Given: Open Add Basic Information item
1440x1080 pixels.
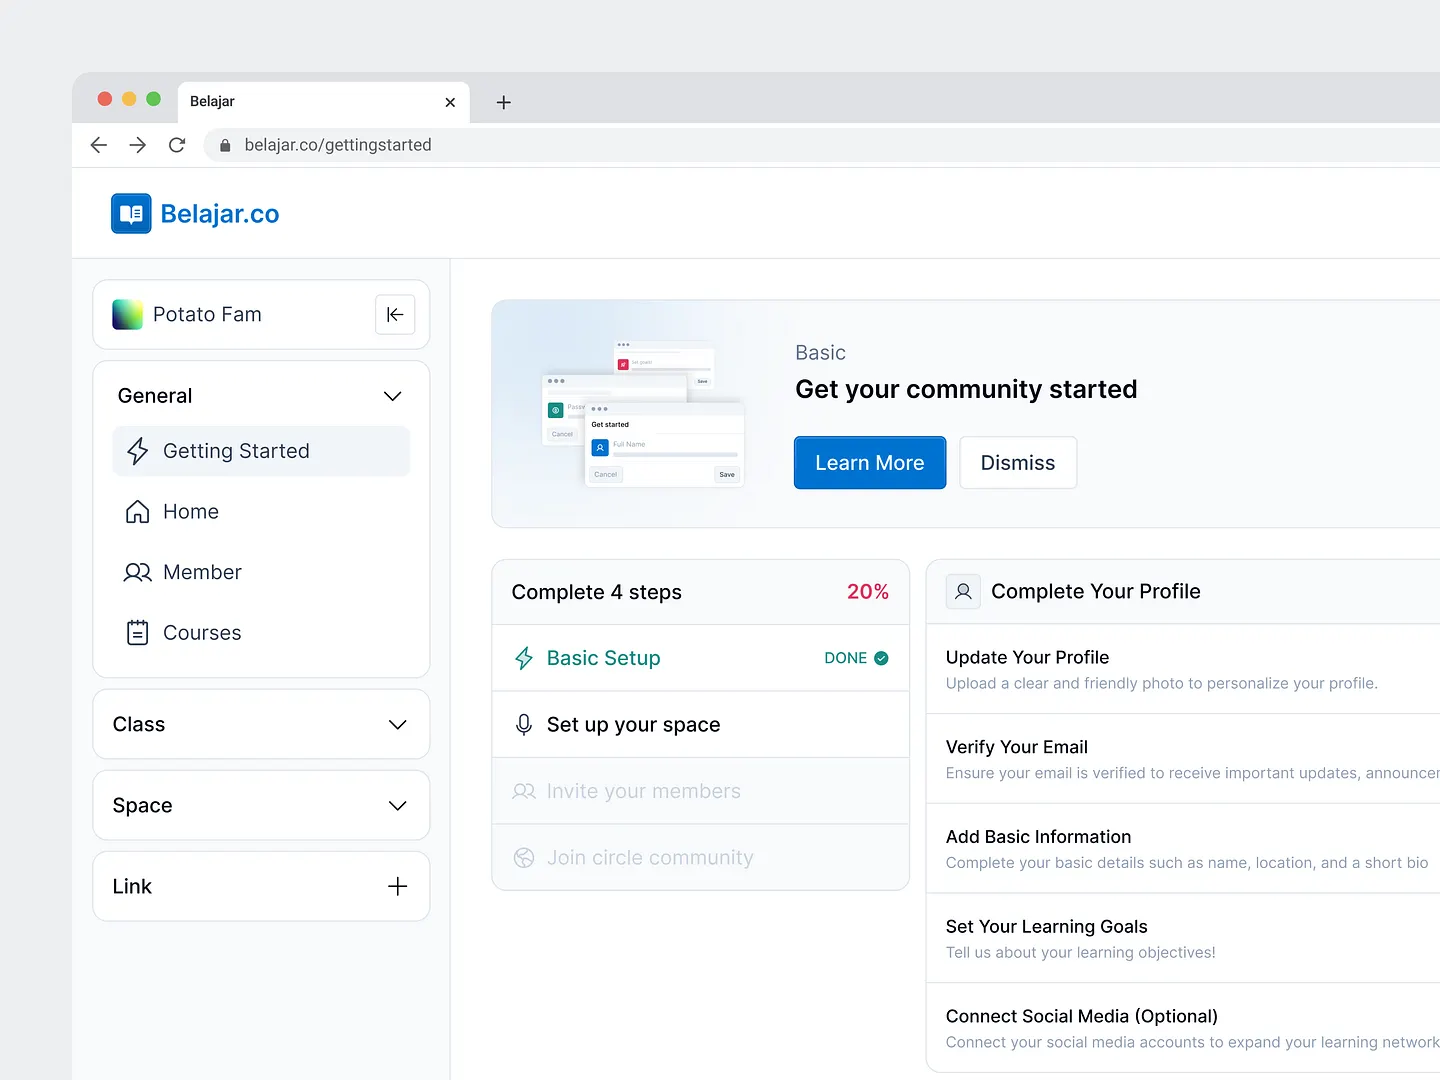Looking at the screenshot, I should pyautogui.click(x=1183, y=849).
